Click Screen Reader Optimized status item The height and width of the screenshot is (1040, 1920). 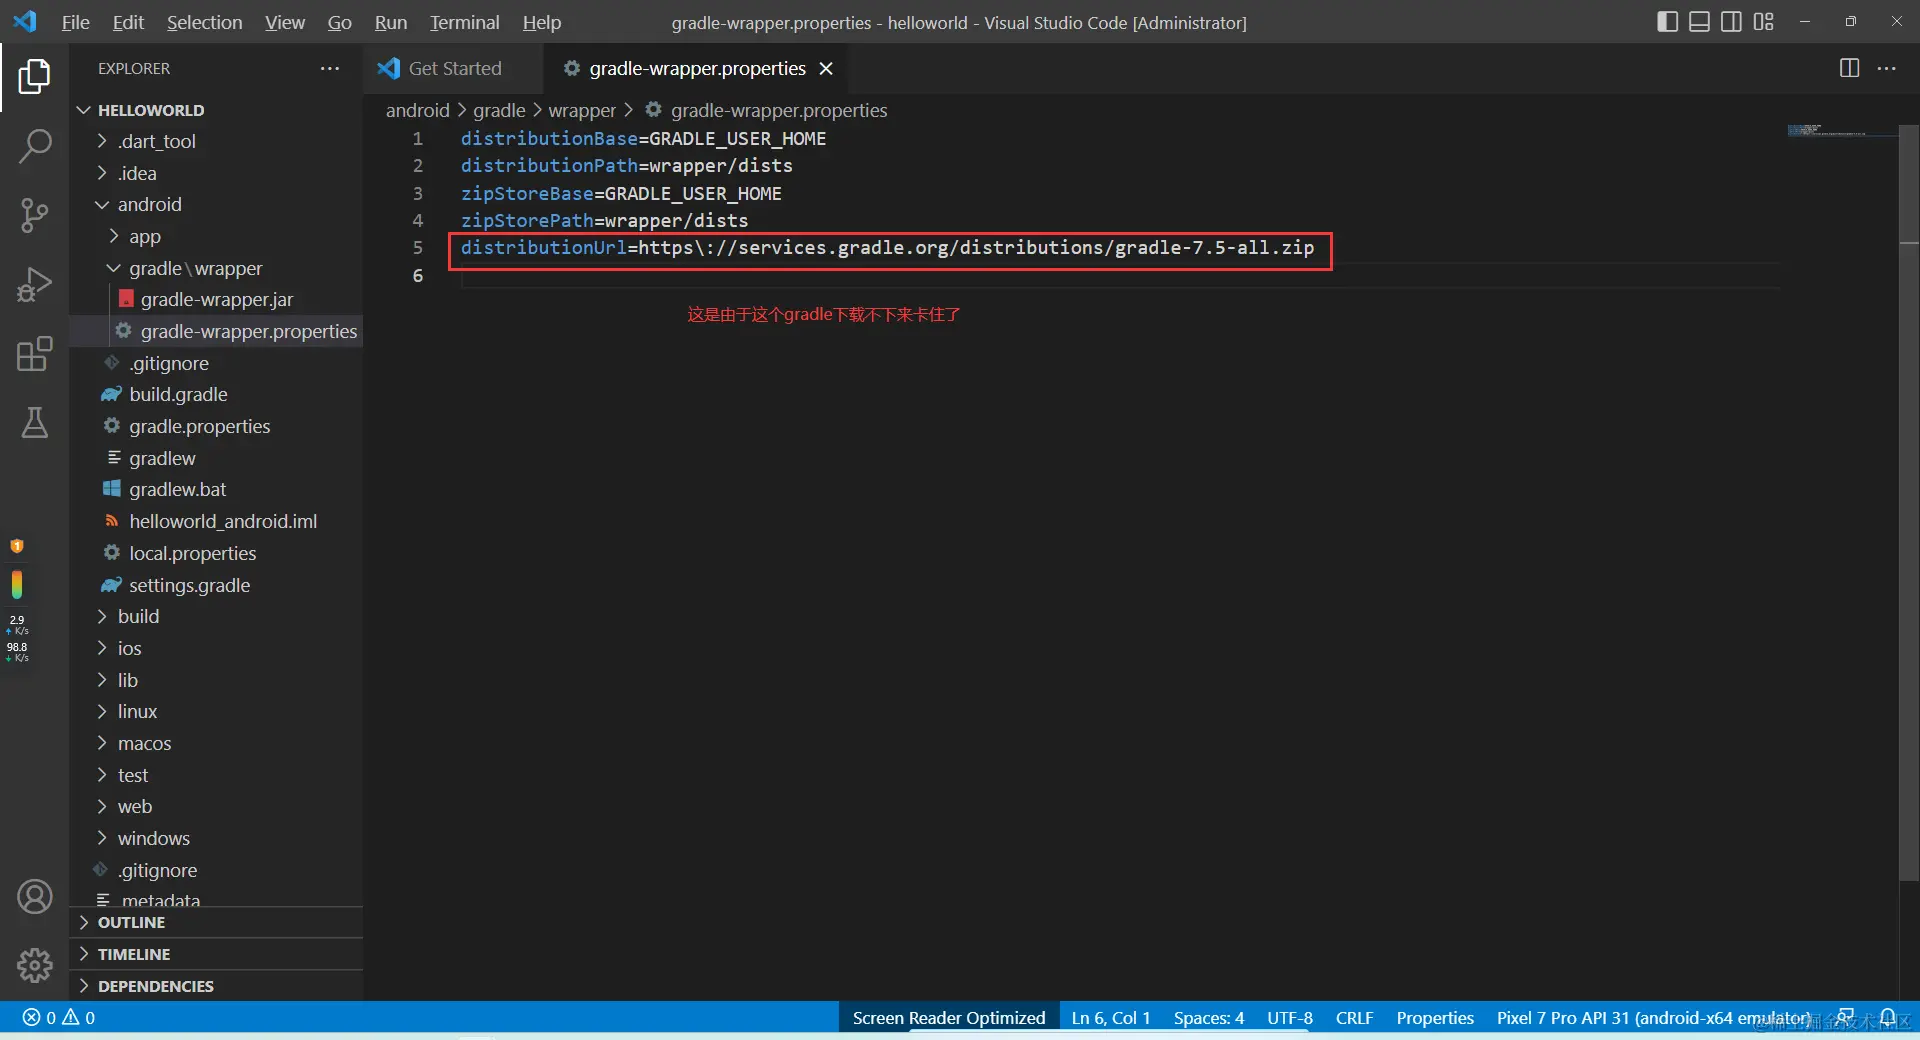948,1018
